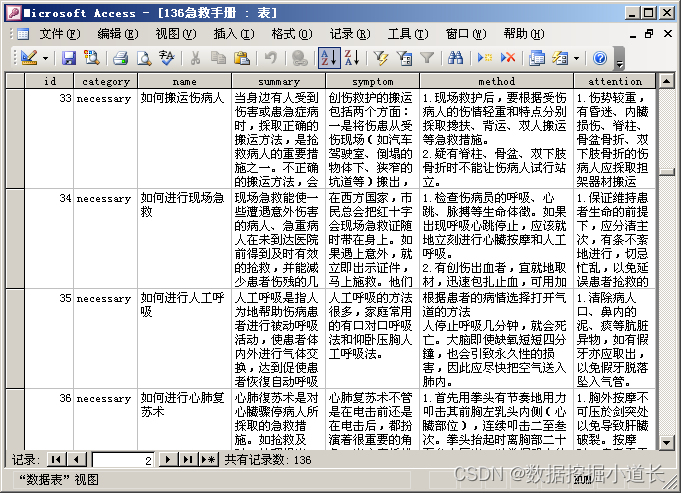Click the Undo icon
This screenshot has height=493, width=681.
tap(271, 58)
